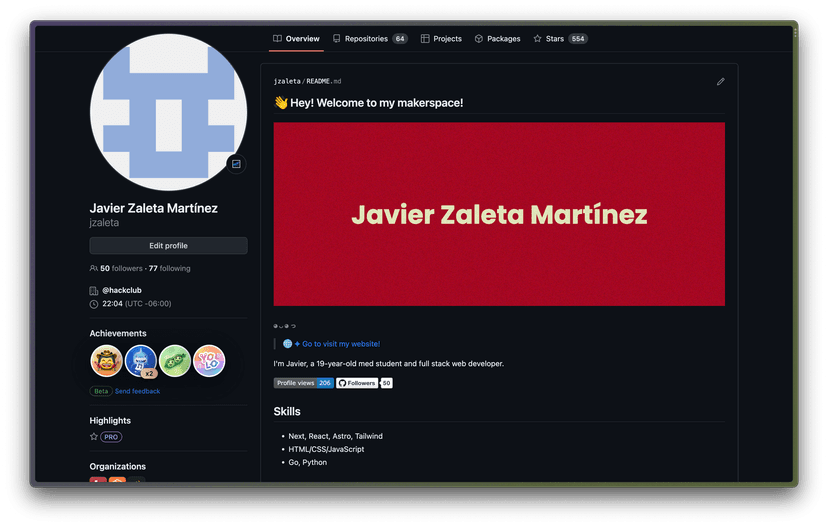Open the Pull Shark x2 achievement badge
The width and height of the screenshot is (828, 527).
[141, 360]
